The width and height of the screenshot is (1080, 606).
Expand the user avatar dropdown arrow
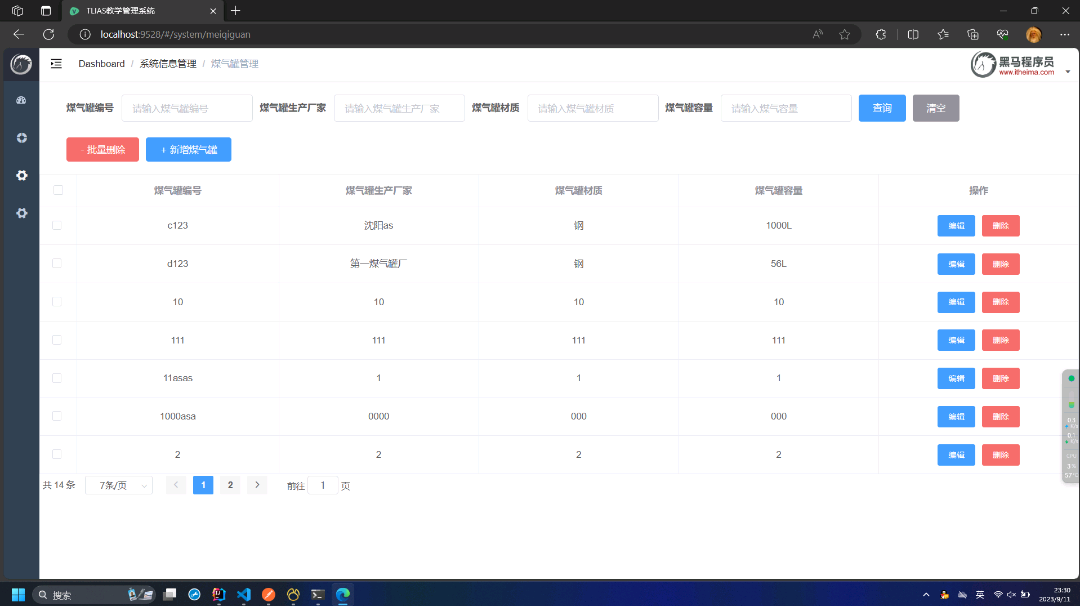1067,72
